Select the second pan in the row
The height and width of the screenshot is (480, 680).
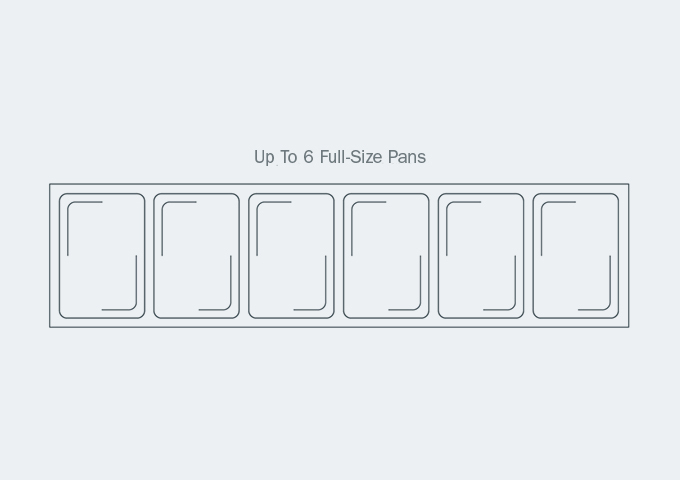tap(196, 256)
